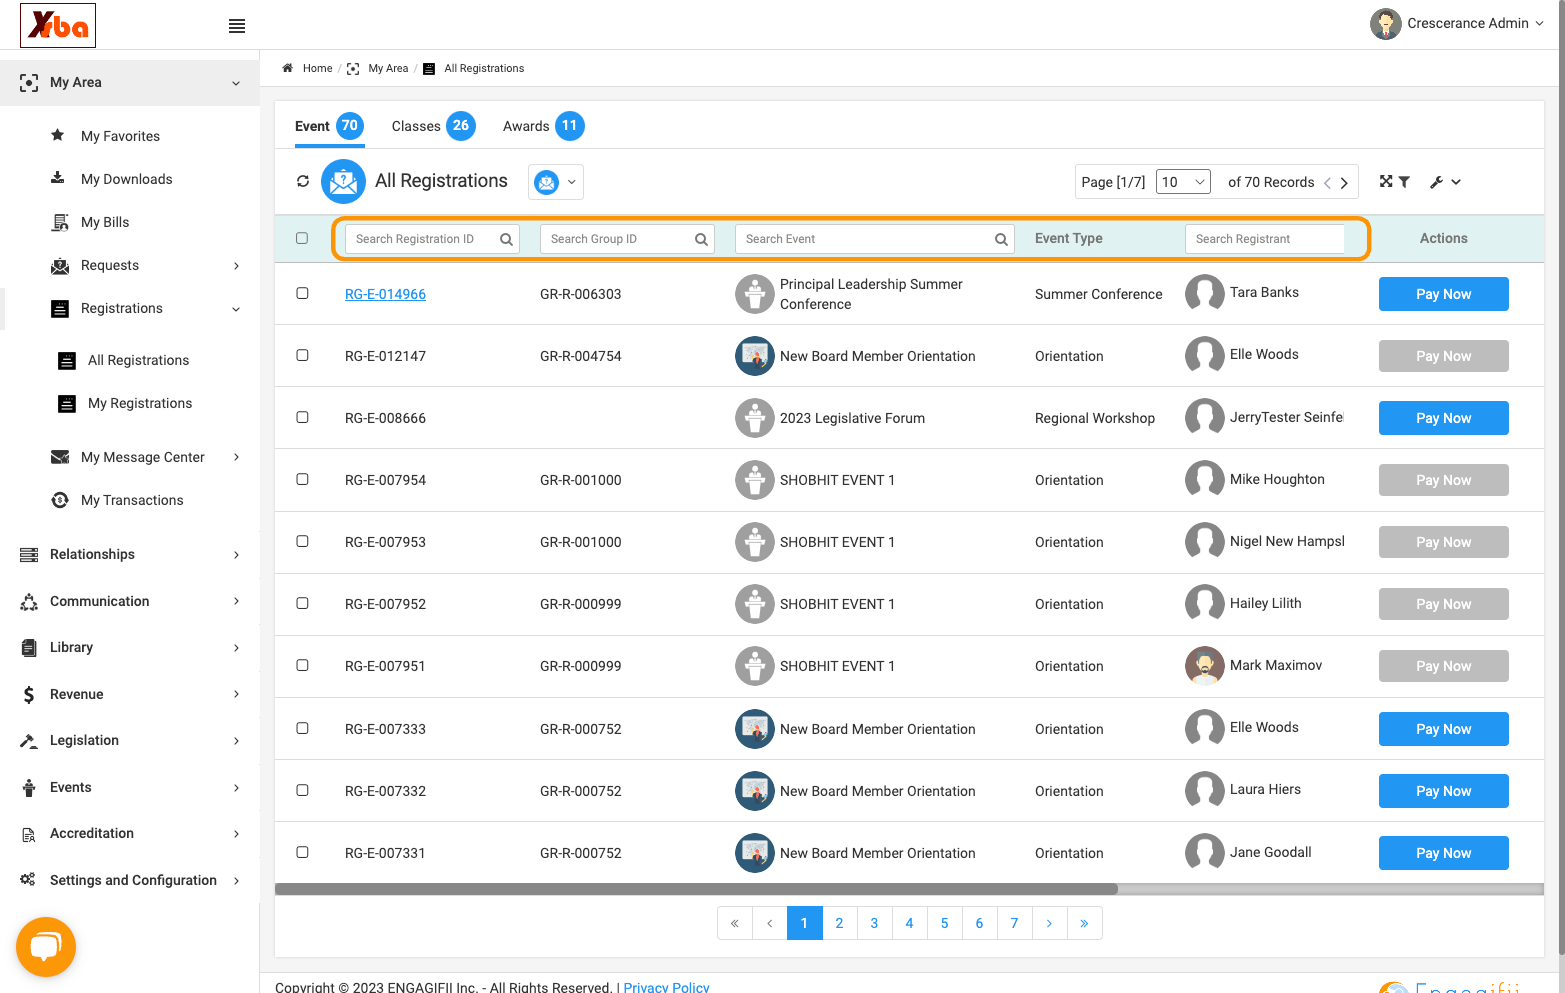This screenshot has width=1565, height=993.
Task: Check the row RG-E-007952 checkbox
Action: pyautogui.click(x=302, y=603)
